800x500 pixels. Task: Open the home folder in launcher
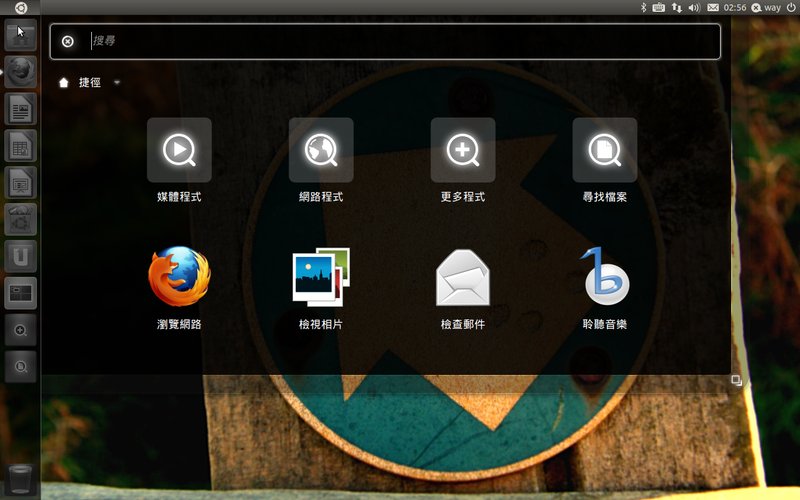pyautogui.click(x=20, y=35)
